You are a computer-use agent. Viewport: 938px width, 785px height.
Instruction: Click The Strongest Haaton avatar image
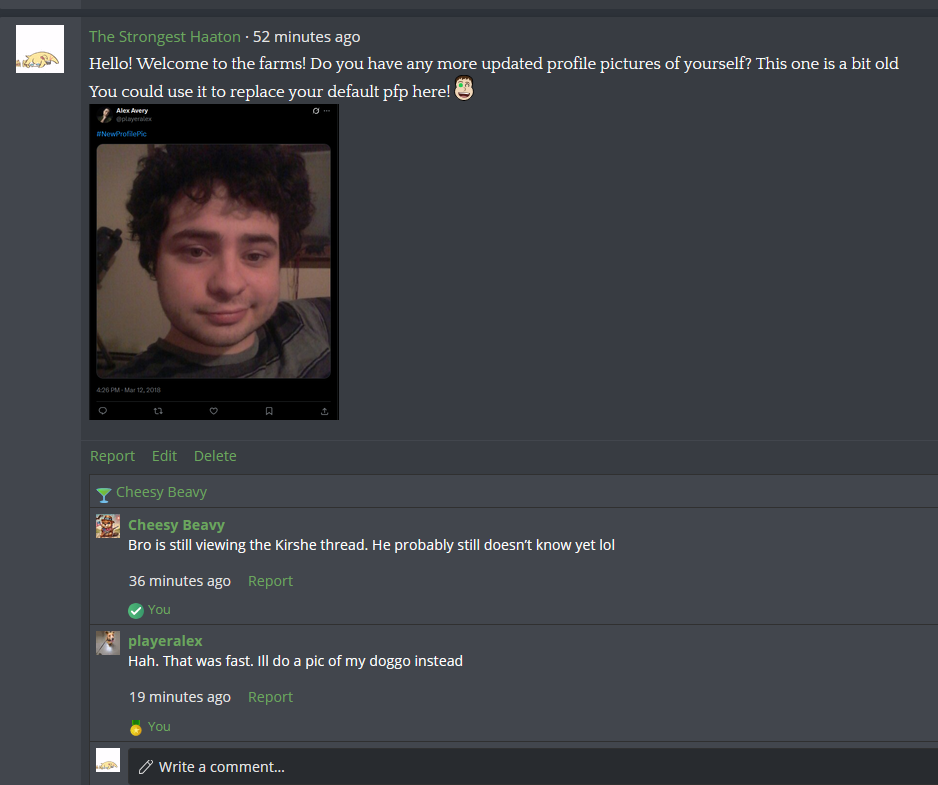[39, 49]
